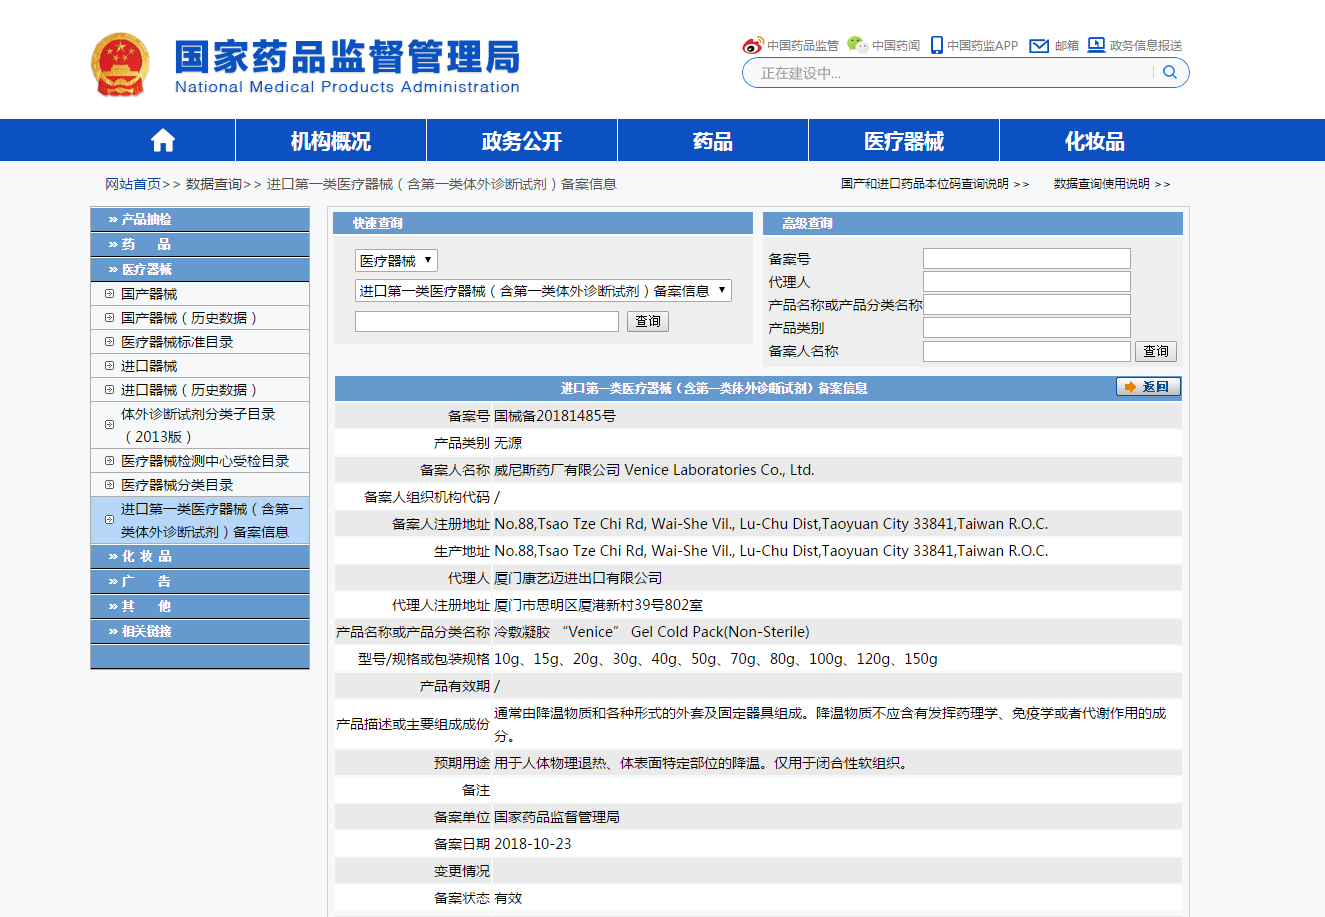Click 厦门市思明区厦港新村39号802室 address
This screenshot has width=1325, height=917.
598,605
